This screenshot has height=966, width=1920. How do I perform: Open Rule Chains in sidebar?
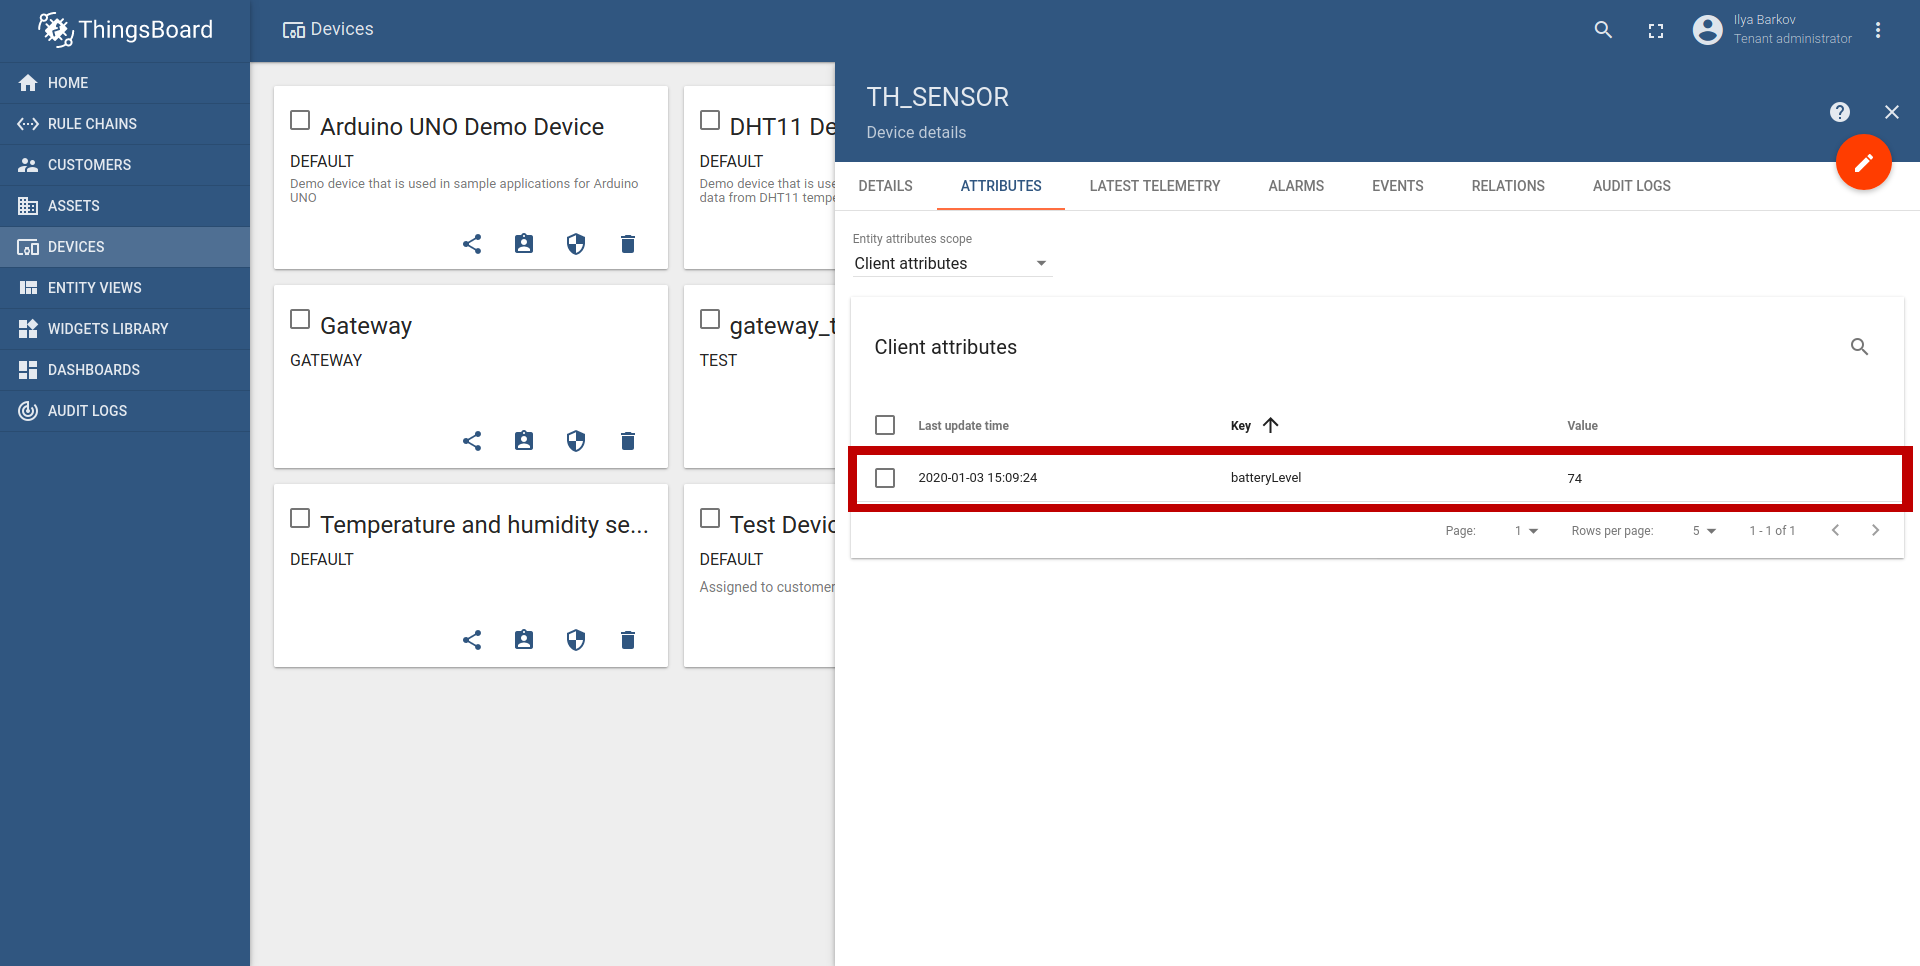tap(125, 124)
